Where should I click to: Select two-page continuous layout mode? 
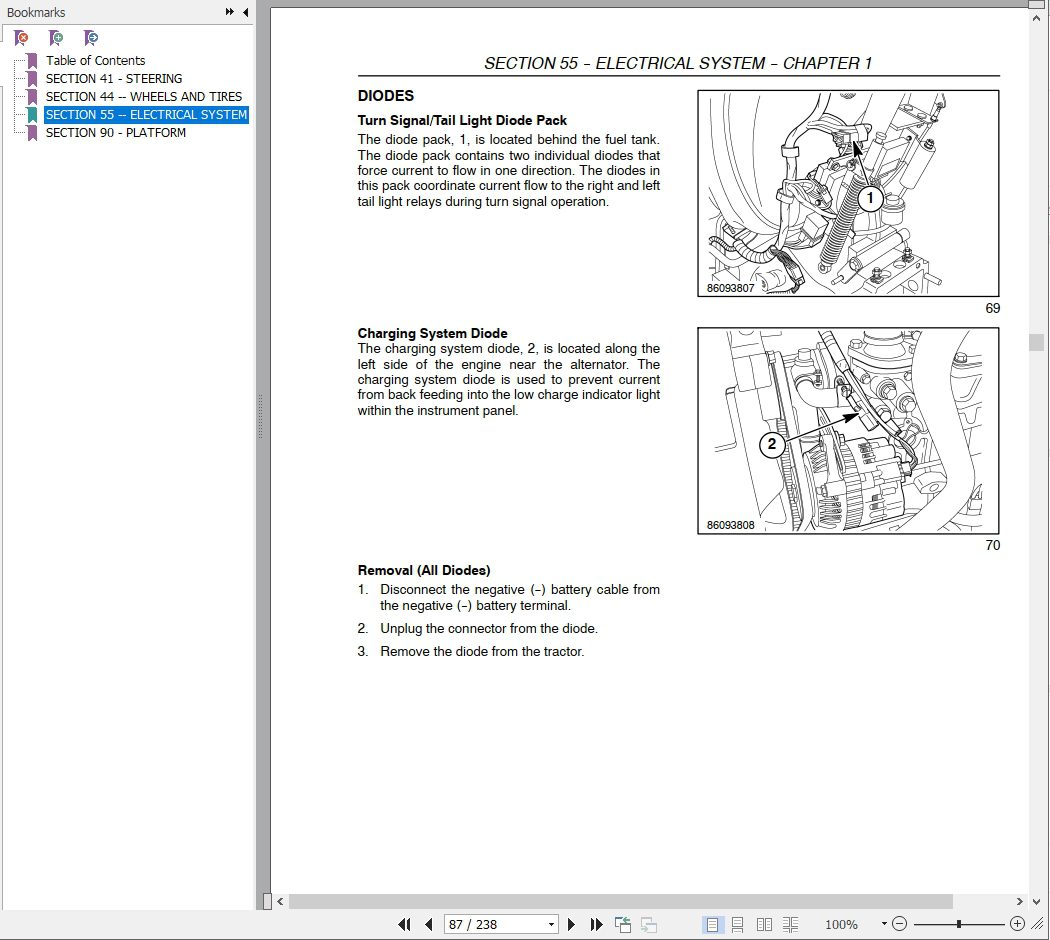[x=790, y=924]
